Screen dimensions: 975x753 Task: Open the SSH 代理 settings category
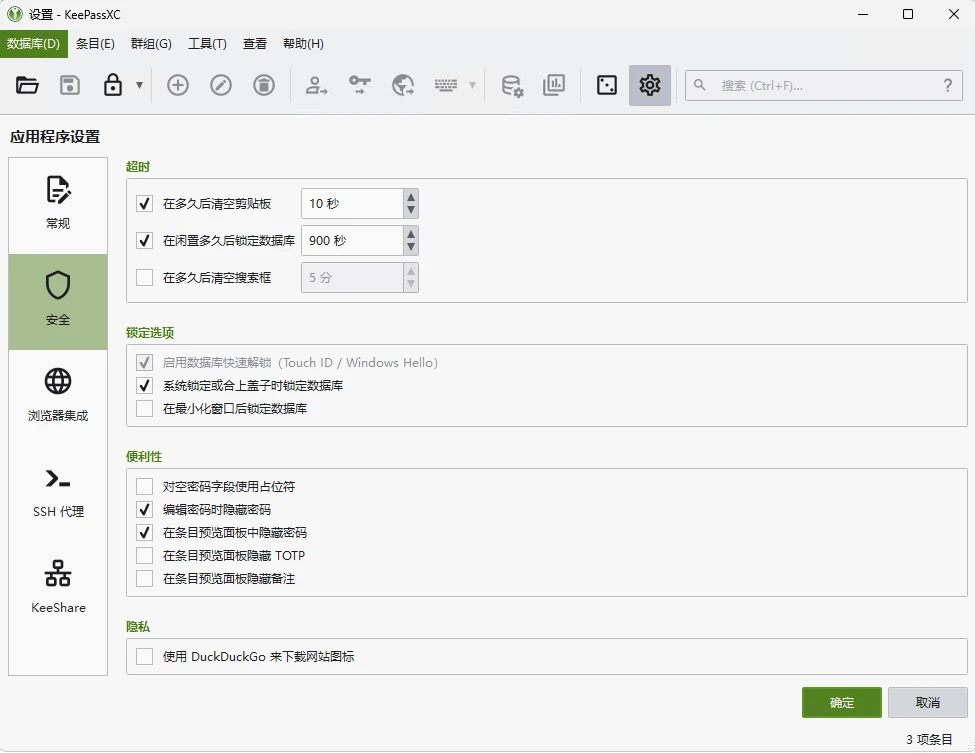58,494
